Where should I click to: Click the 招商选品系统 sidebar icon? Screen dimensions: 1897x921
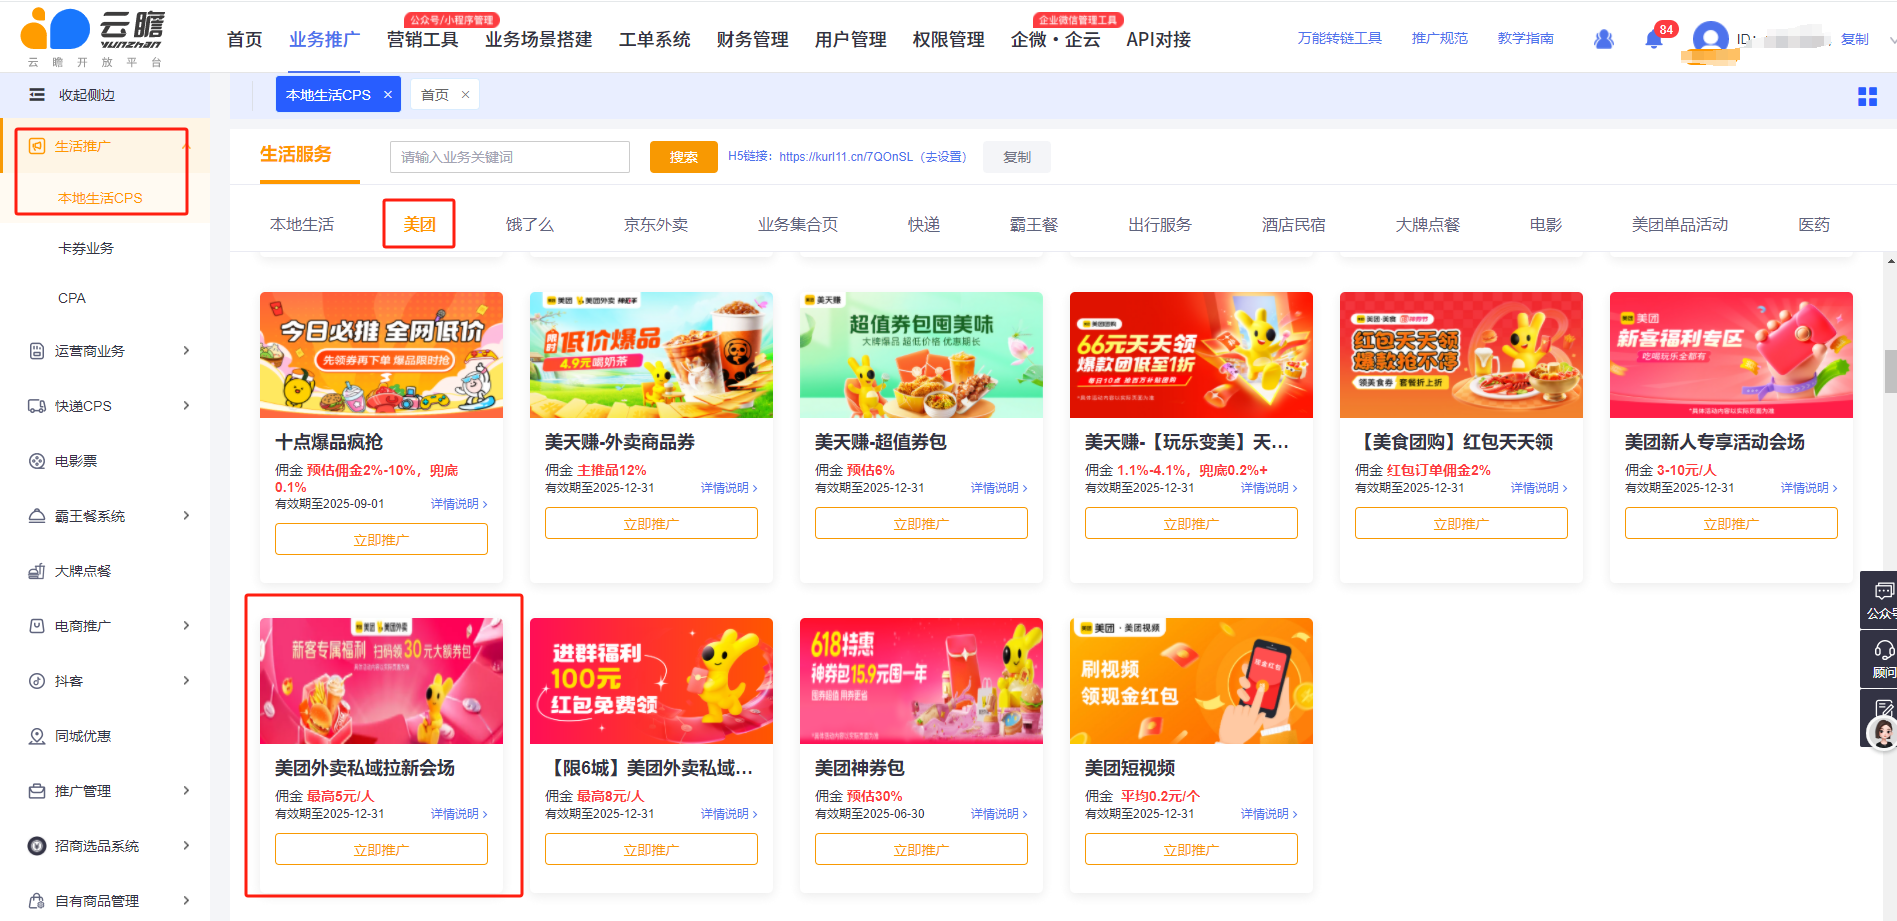tap(37, 846)
